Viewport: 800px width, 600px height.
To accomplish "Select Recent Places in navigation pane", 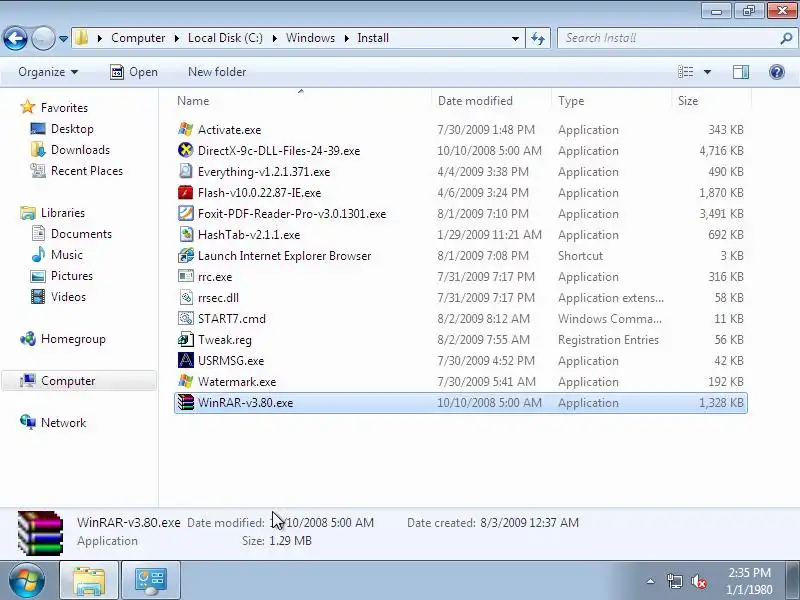I will pos(87,170).
